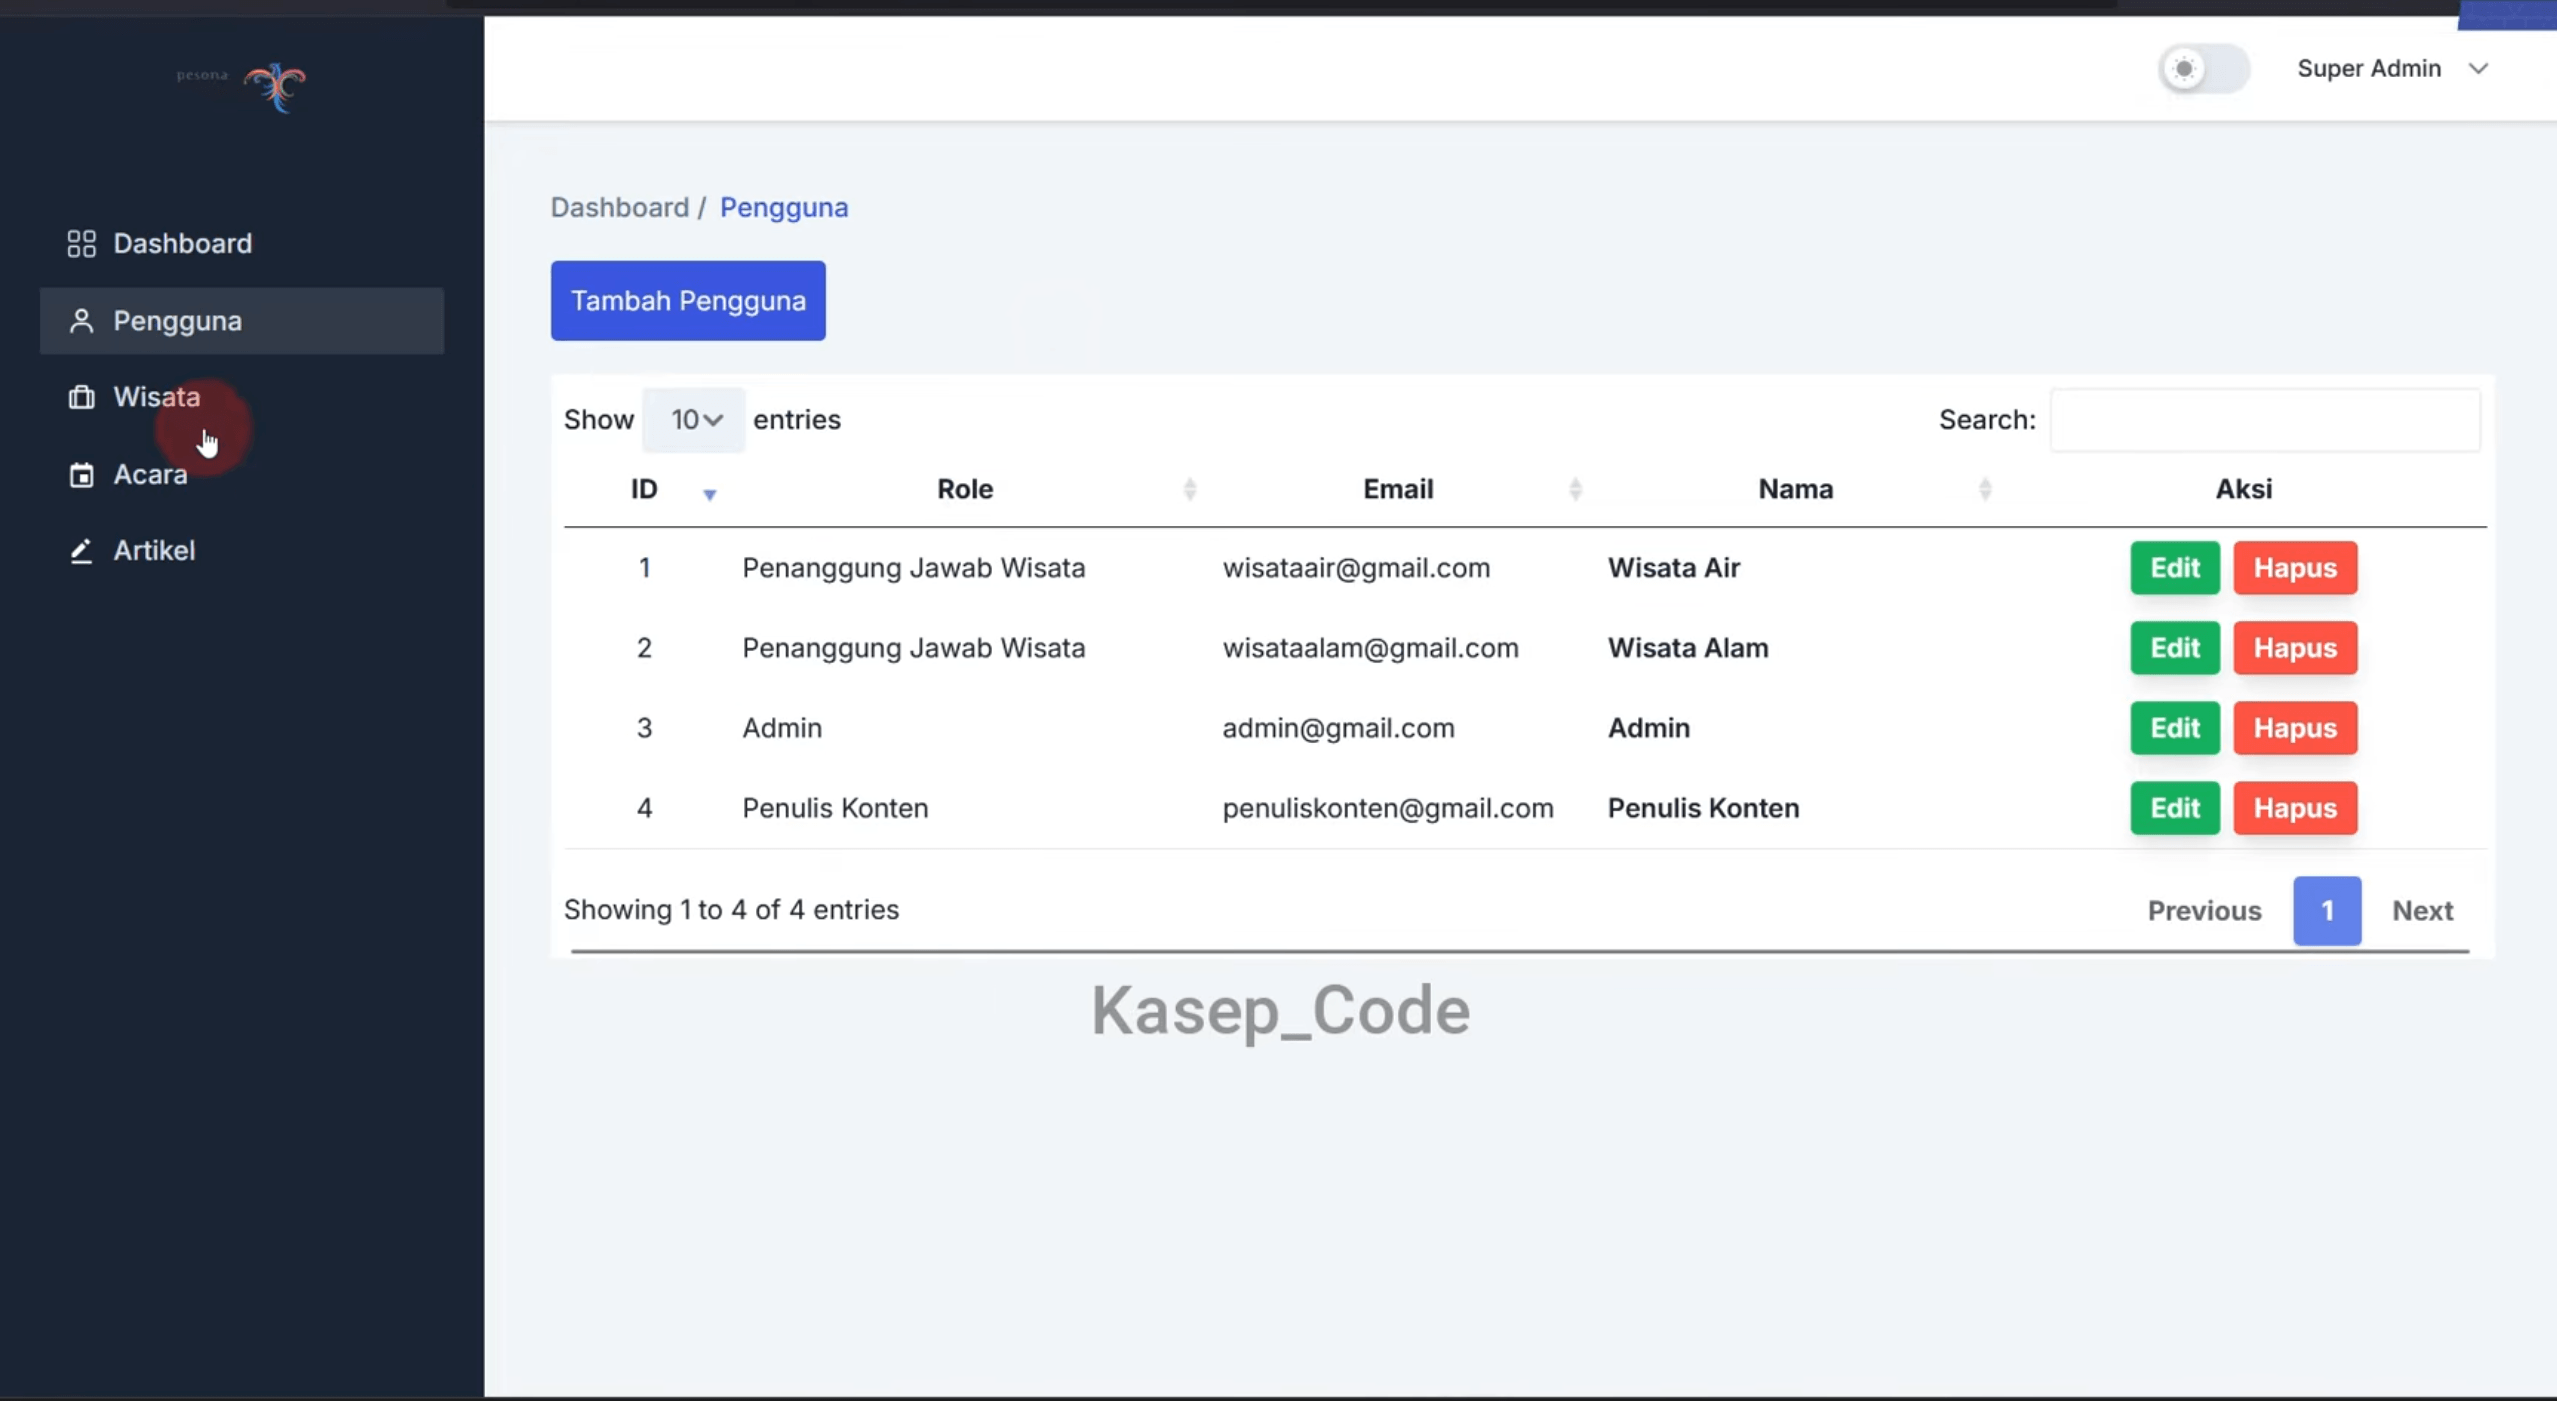Click the penuliskonten@gmail.com email cell
This screenshot has width=2557, height=1401.
(1388, 808)
